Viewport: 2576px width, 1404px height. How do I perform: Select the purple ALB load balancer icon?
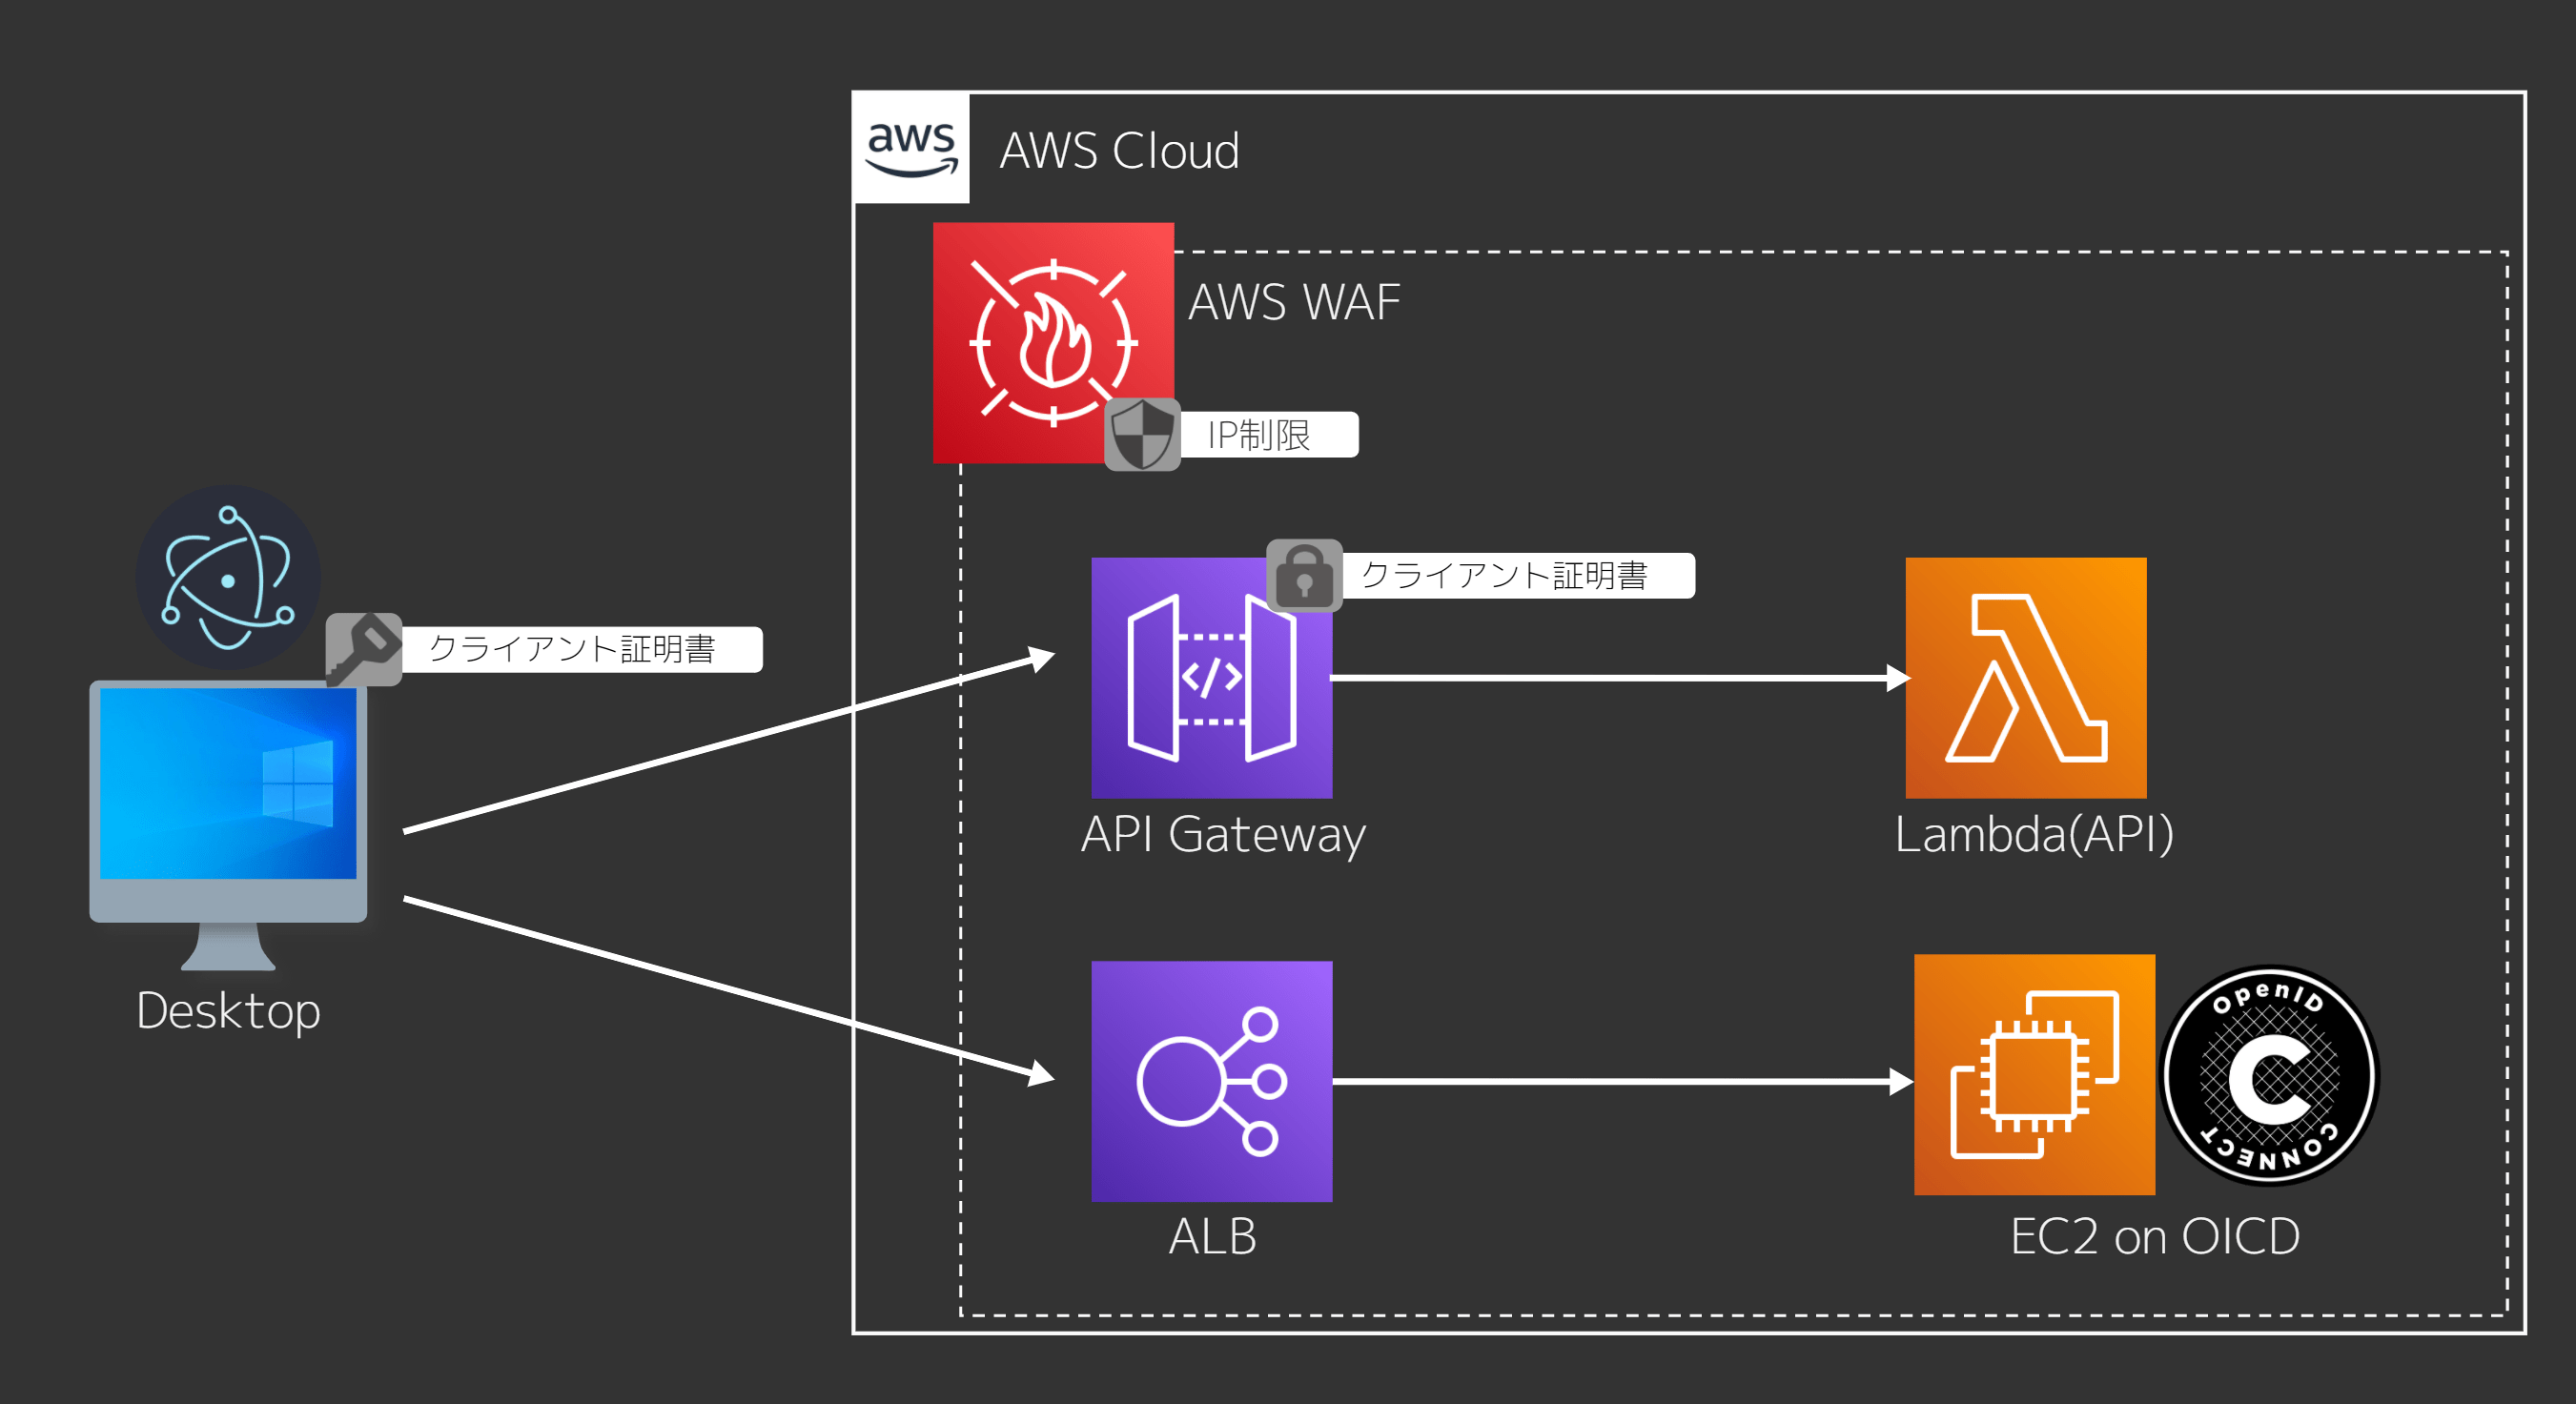1211,1081
